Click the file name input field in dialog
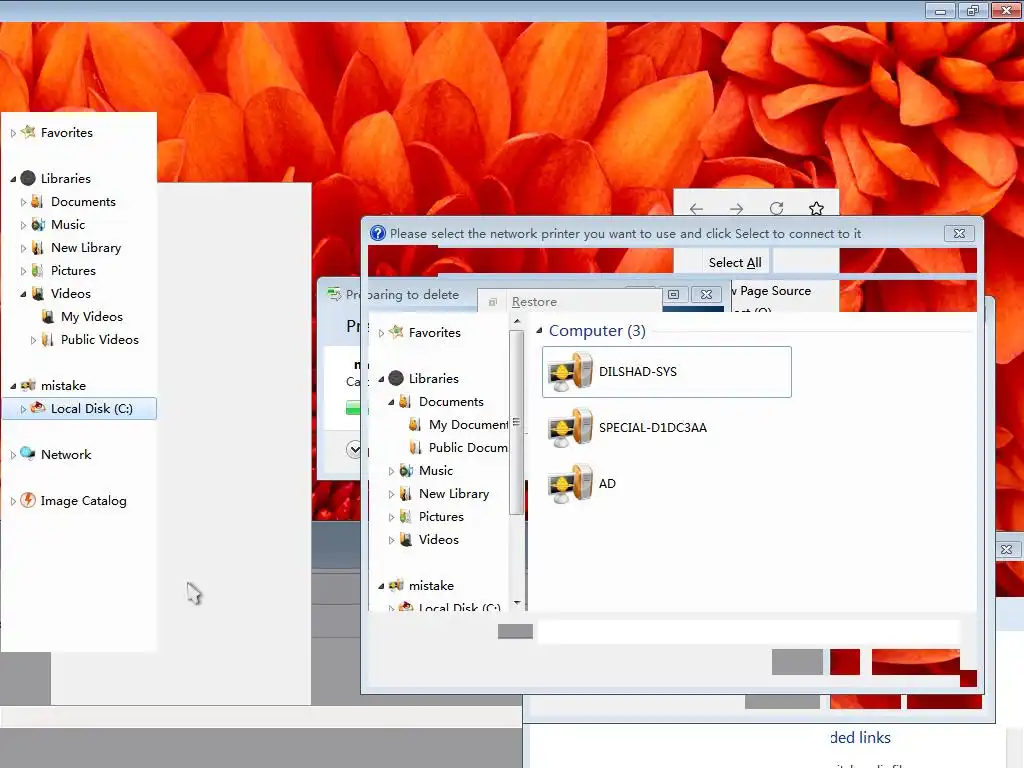1024x768 pixels. 748,632
